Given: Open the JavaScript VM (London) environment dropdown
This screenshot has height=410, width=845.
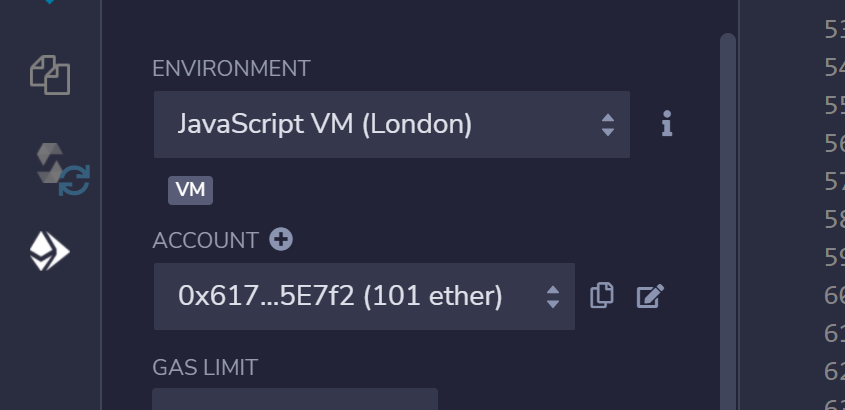Looking at the screenshot, I should point(392,124).
